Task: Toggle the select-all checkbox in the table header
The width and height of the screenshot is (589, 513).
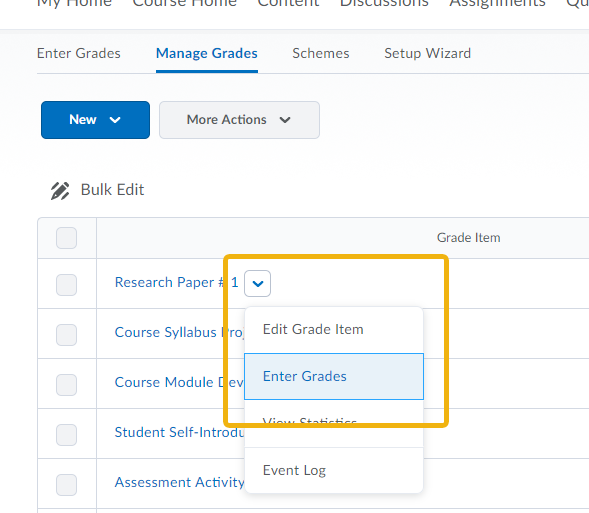Action: [66, 238]
